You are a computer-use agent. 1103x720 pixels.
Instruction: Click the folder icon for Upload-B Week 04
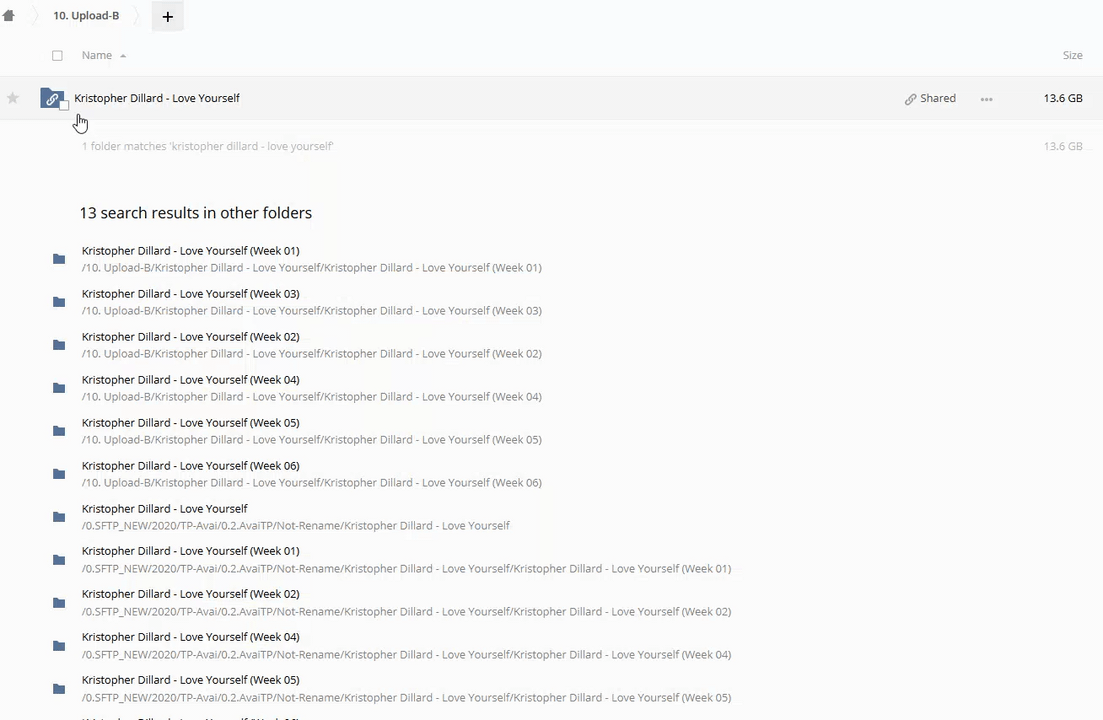[59, 388]
